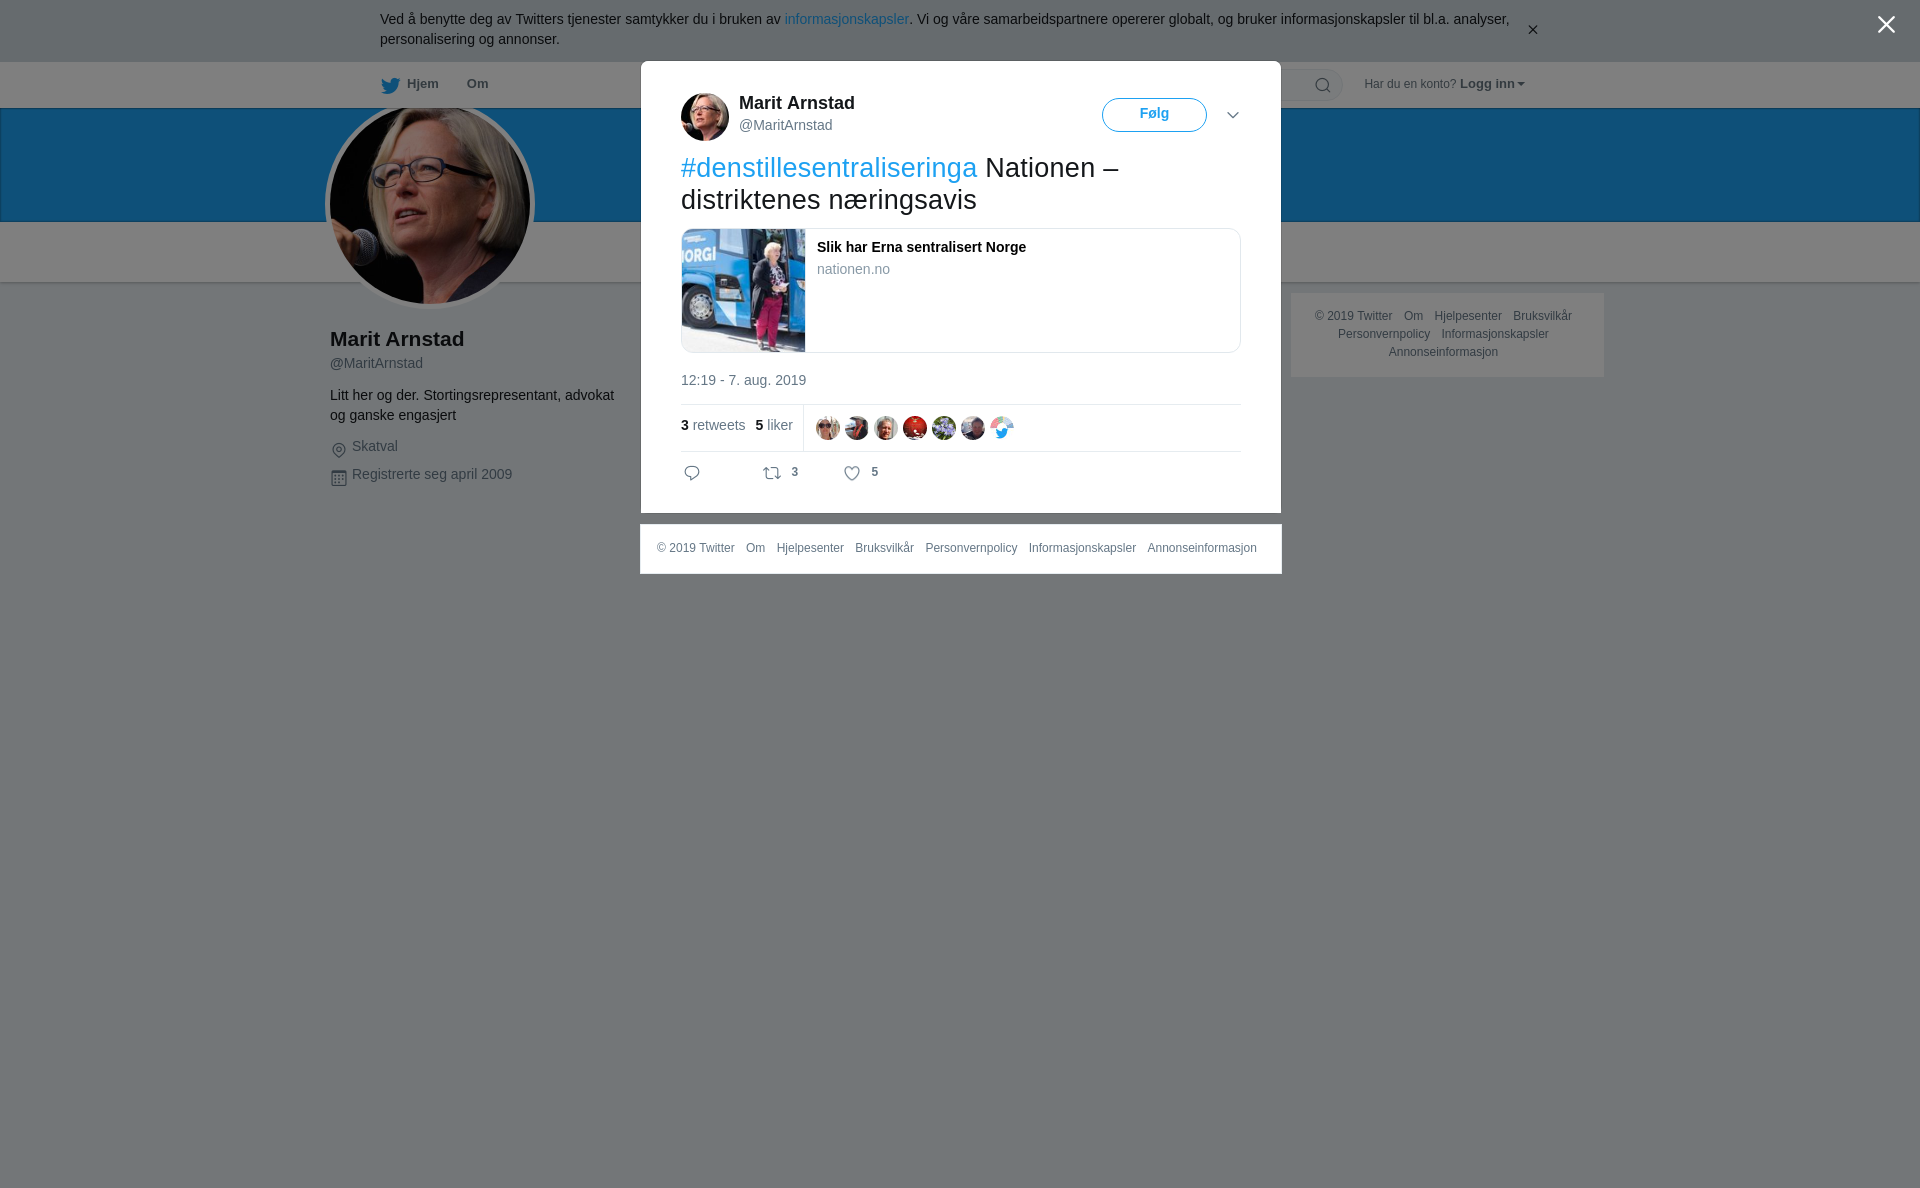Click the Følg button
Screen dimensions: 1920x1188
coord(1154,115)
